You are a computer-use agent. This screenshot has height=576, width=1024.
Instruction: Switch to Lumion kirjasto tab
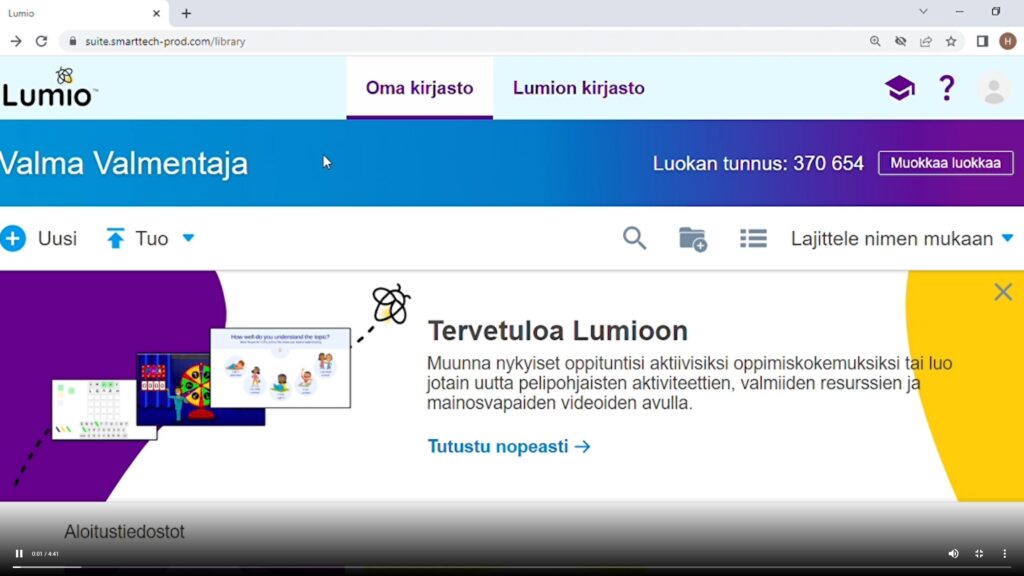click(578, 88)
